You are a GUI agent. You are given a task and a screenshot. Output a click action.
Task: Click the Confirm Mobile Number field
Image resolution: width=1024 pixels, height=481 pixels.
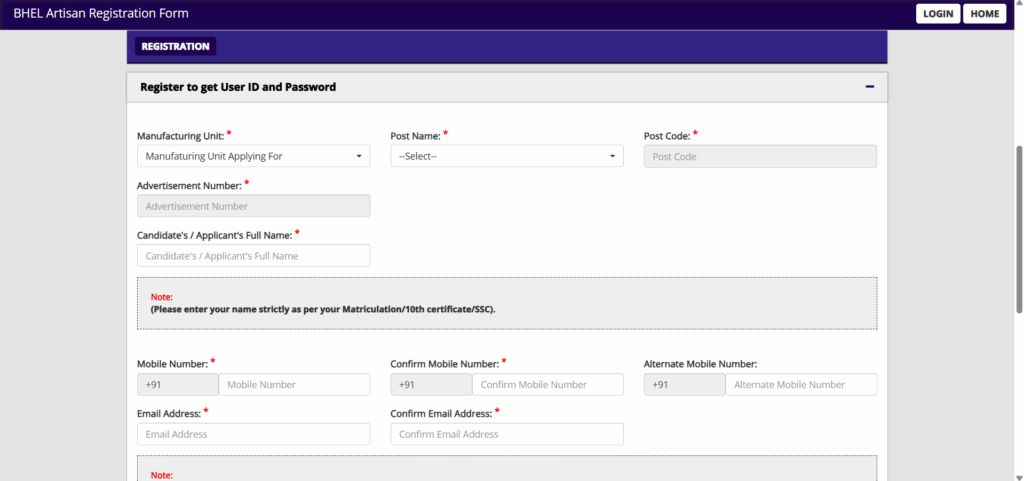[548, 384]
